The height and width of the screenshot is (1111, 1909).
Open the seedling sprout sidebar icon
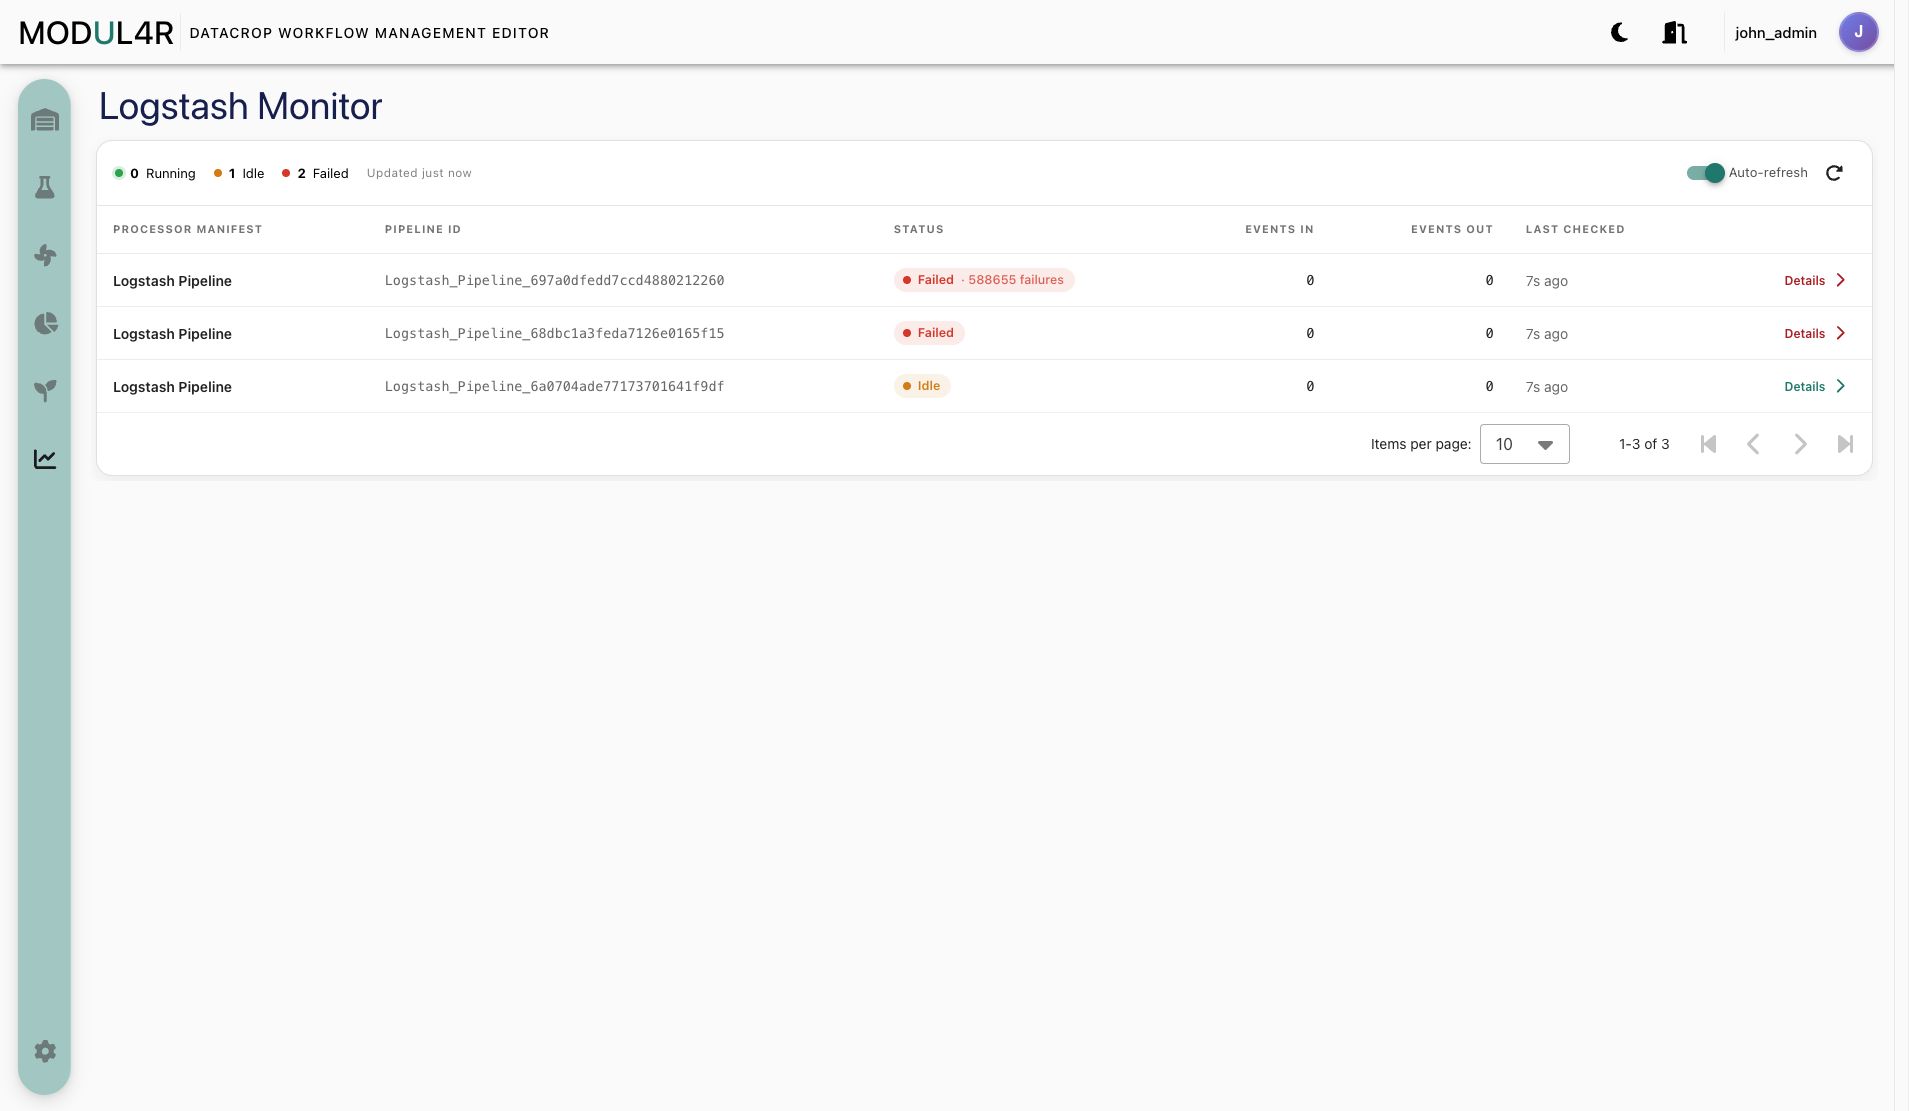pos(45,391)
